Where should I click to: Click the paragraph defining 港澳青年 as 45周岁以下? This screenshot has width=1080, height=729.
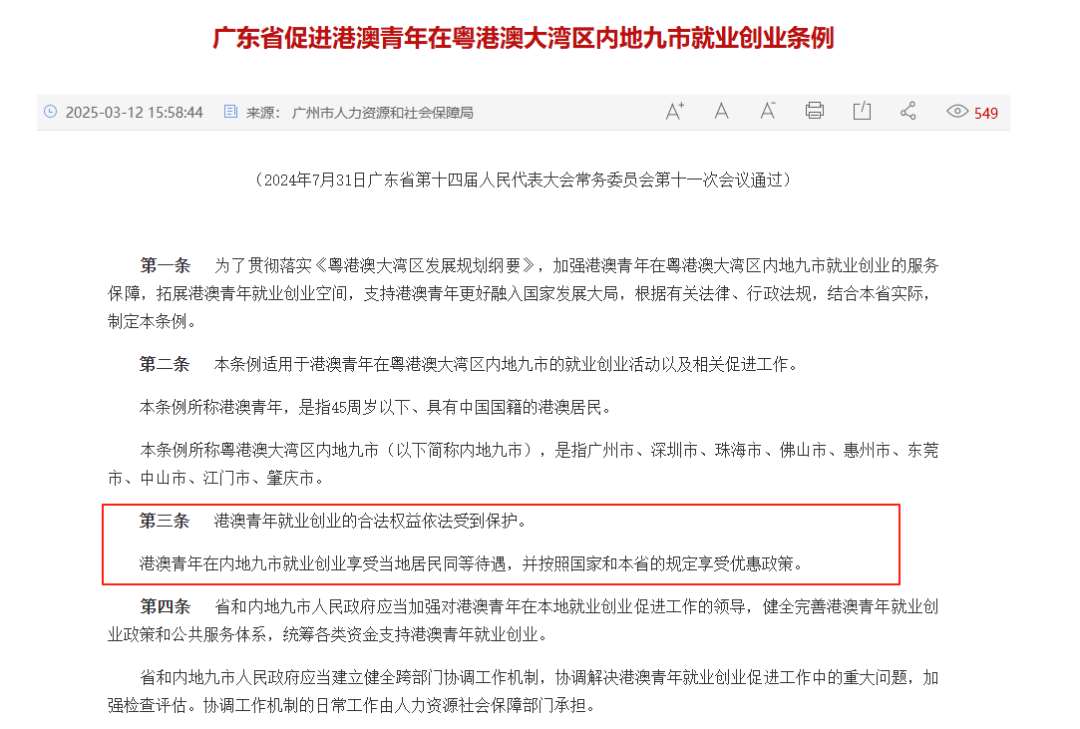375,407
